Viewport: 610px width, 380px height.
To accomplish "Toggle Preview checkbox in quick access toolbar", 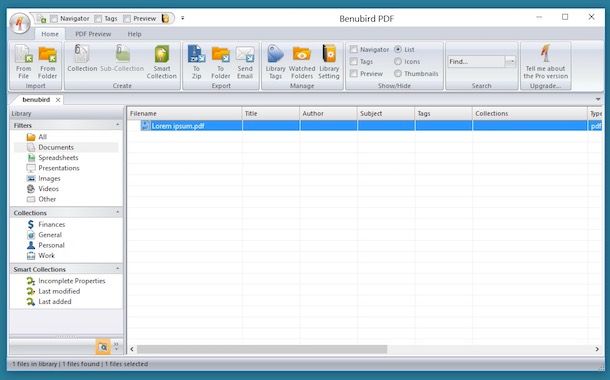I will 127,19.
